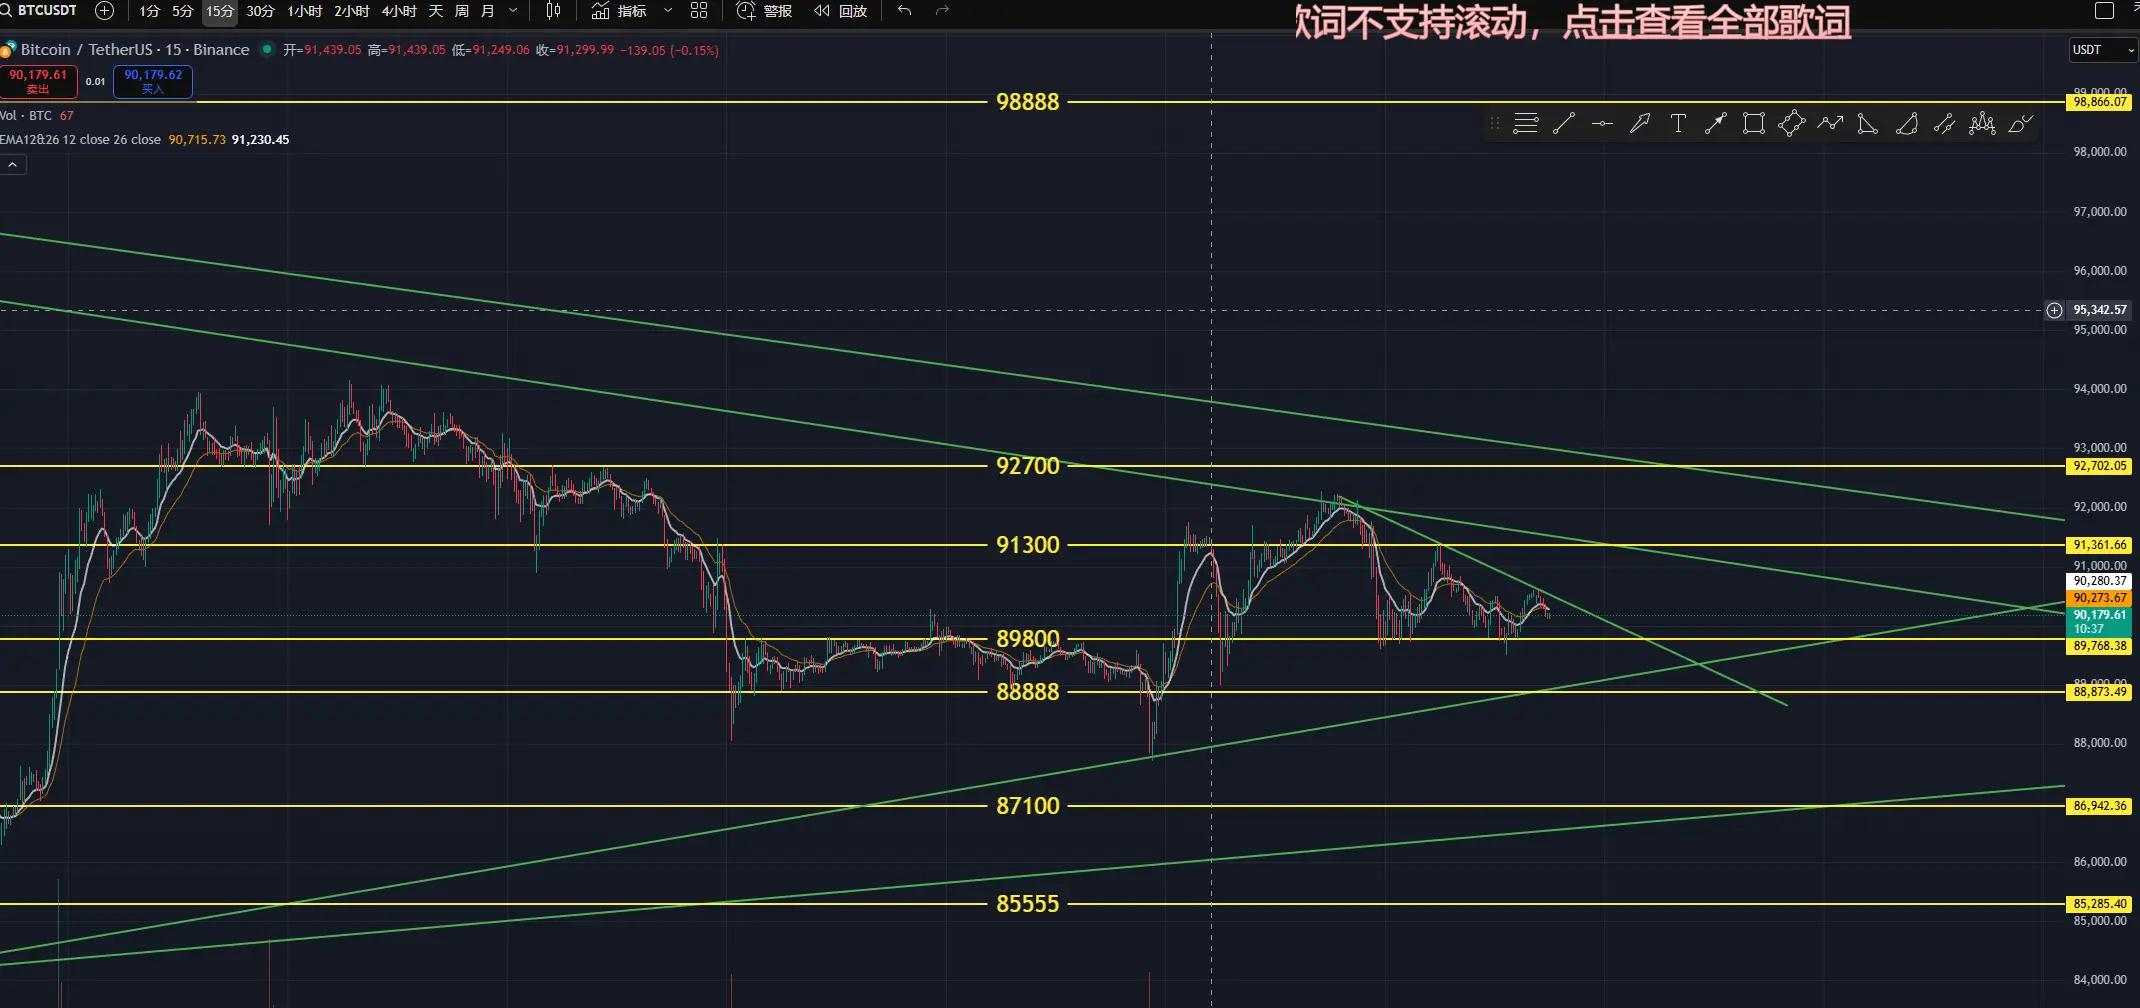This screenshot has width=2140, height=1008.
Task: Select the arrow-marker line tool
Action: pyautogui.click(x=1716, y=124)
